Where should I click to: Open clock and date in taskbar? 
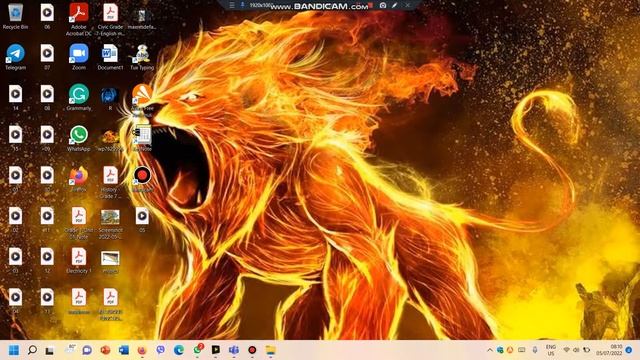pos(609,350)
